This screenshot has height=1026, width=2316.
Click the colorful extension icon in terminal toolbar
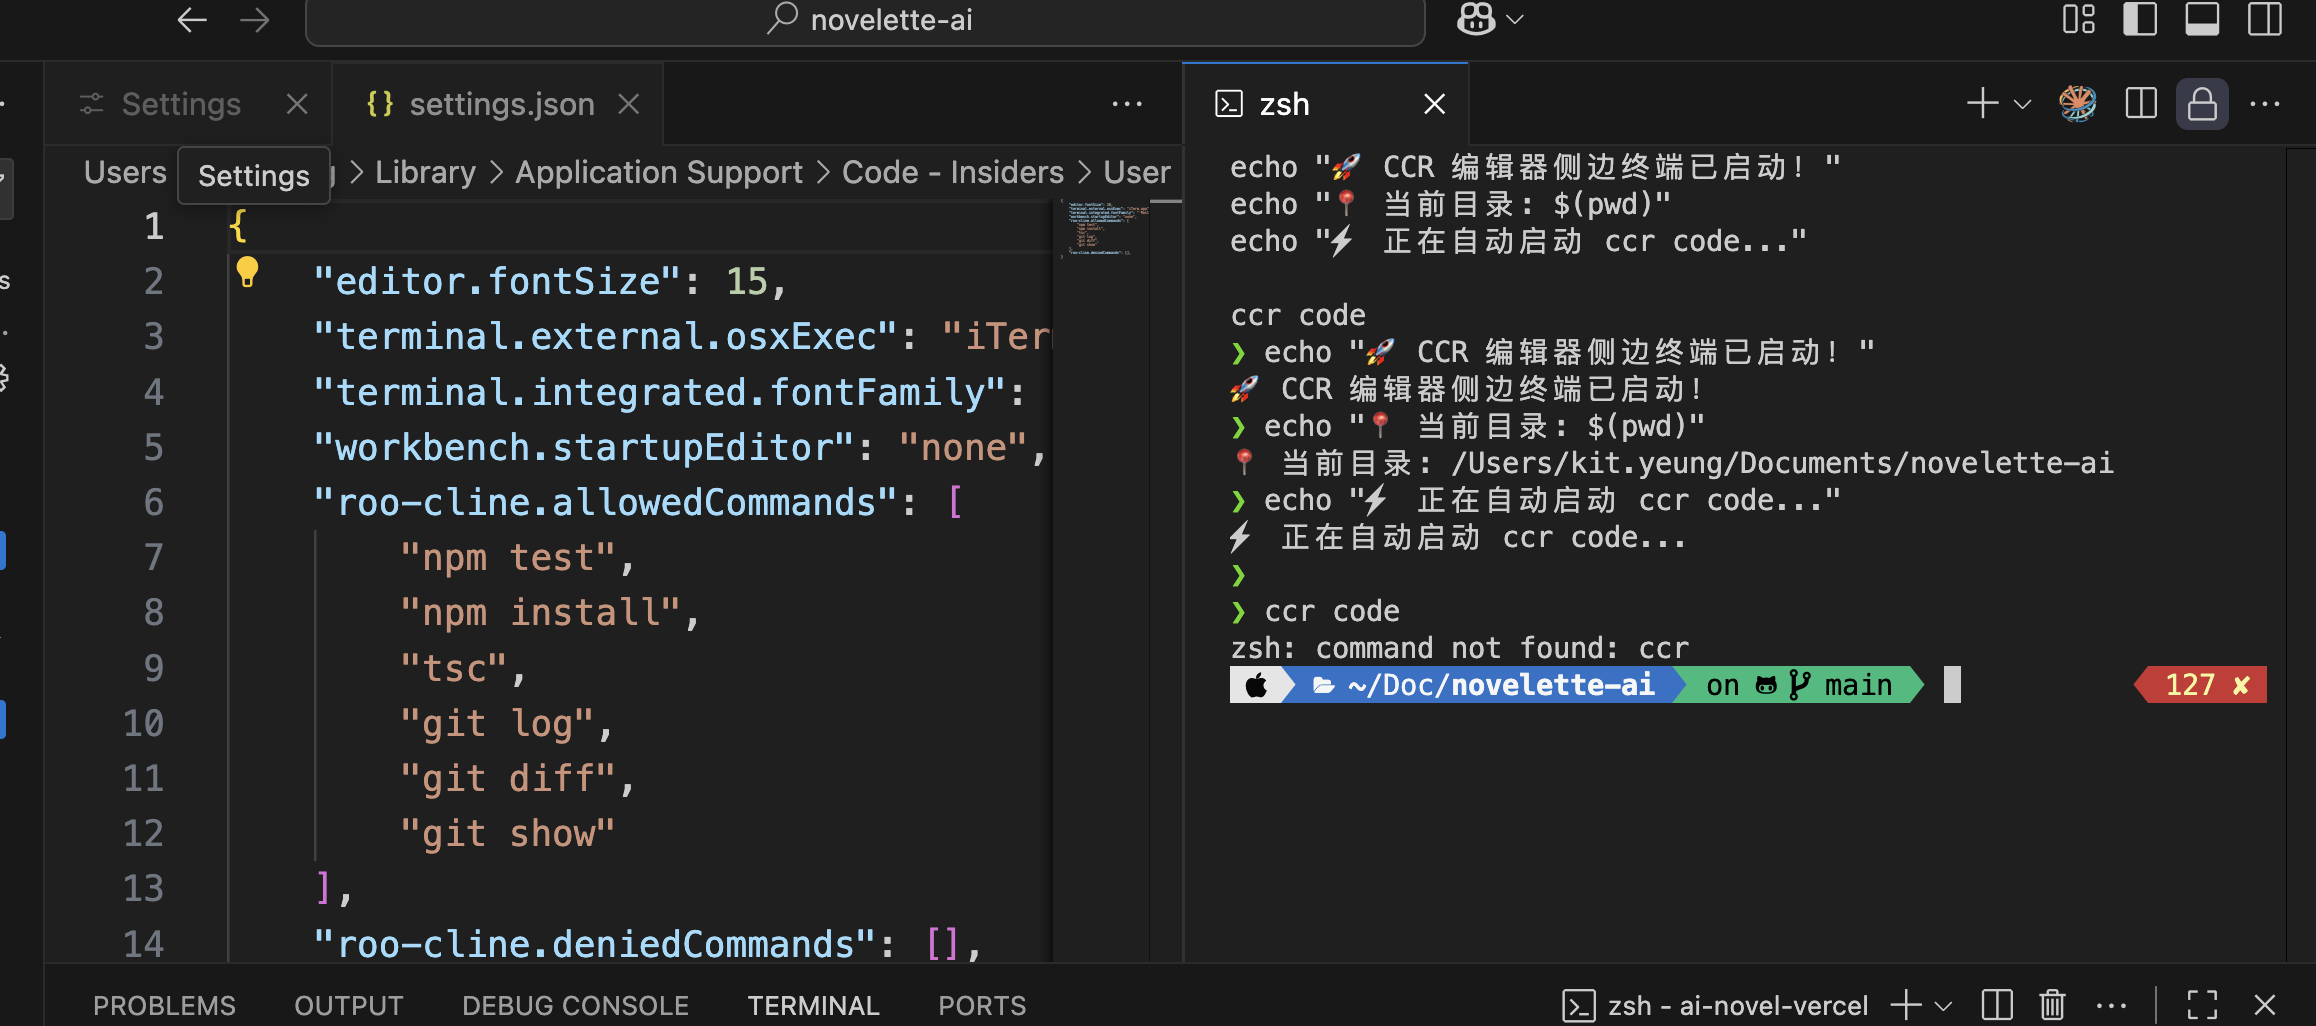click(2078, 103)
